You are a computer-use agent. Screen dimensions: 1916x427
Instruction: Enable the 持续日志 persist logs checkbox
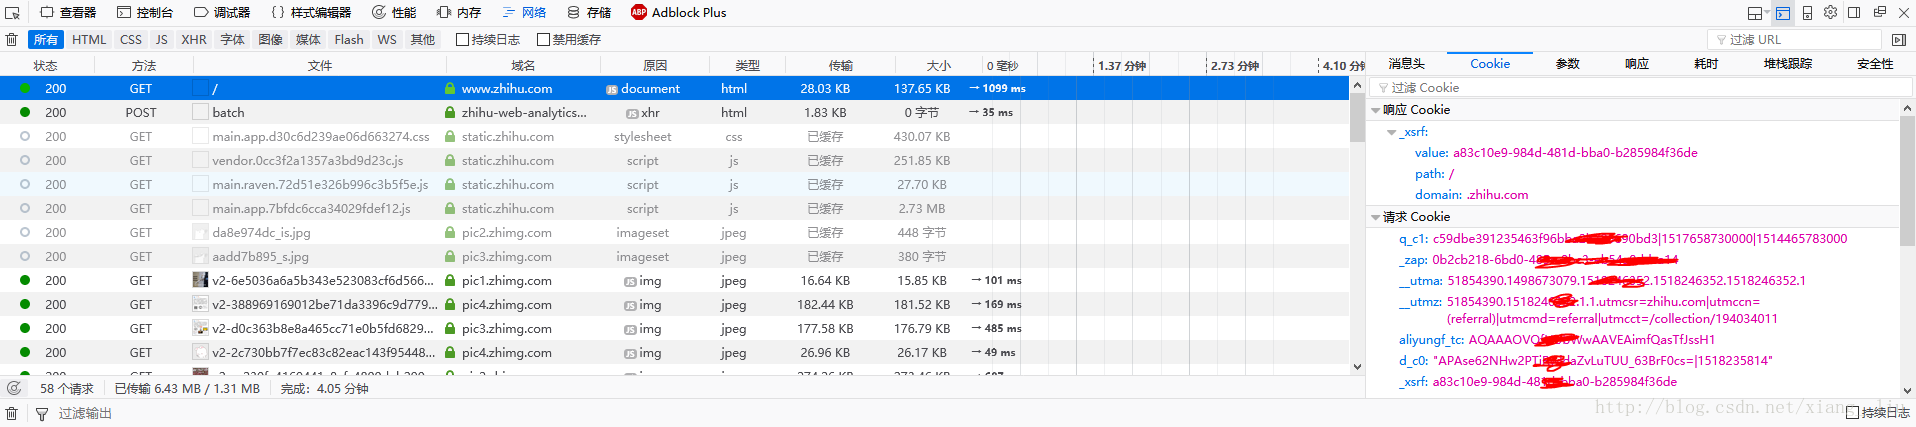click(462, 40)
